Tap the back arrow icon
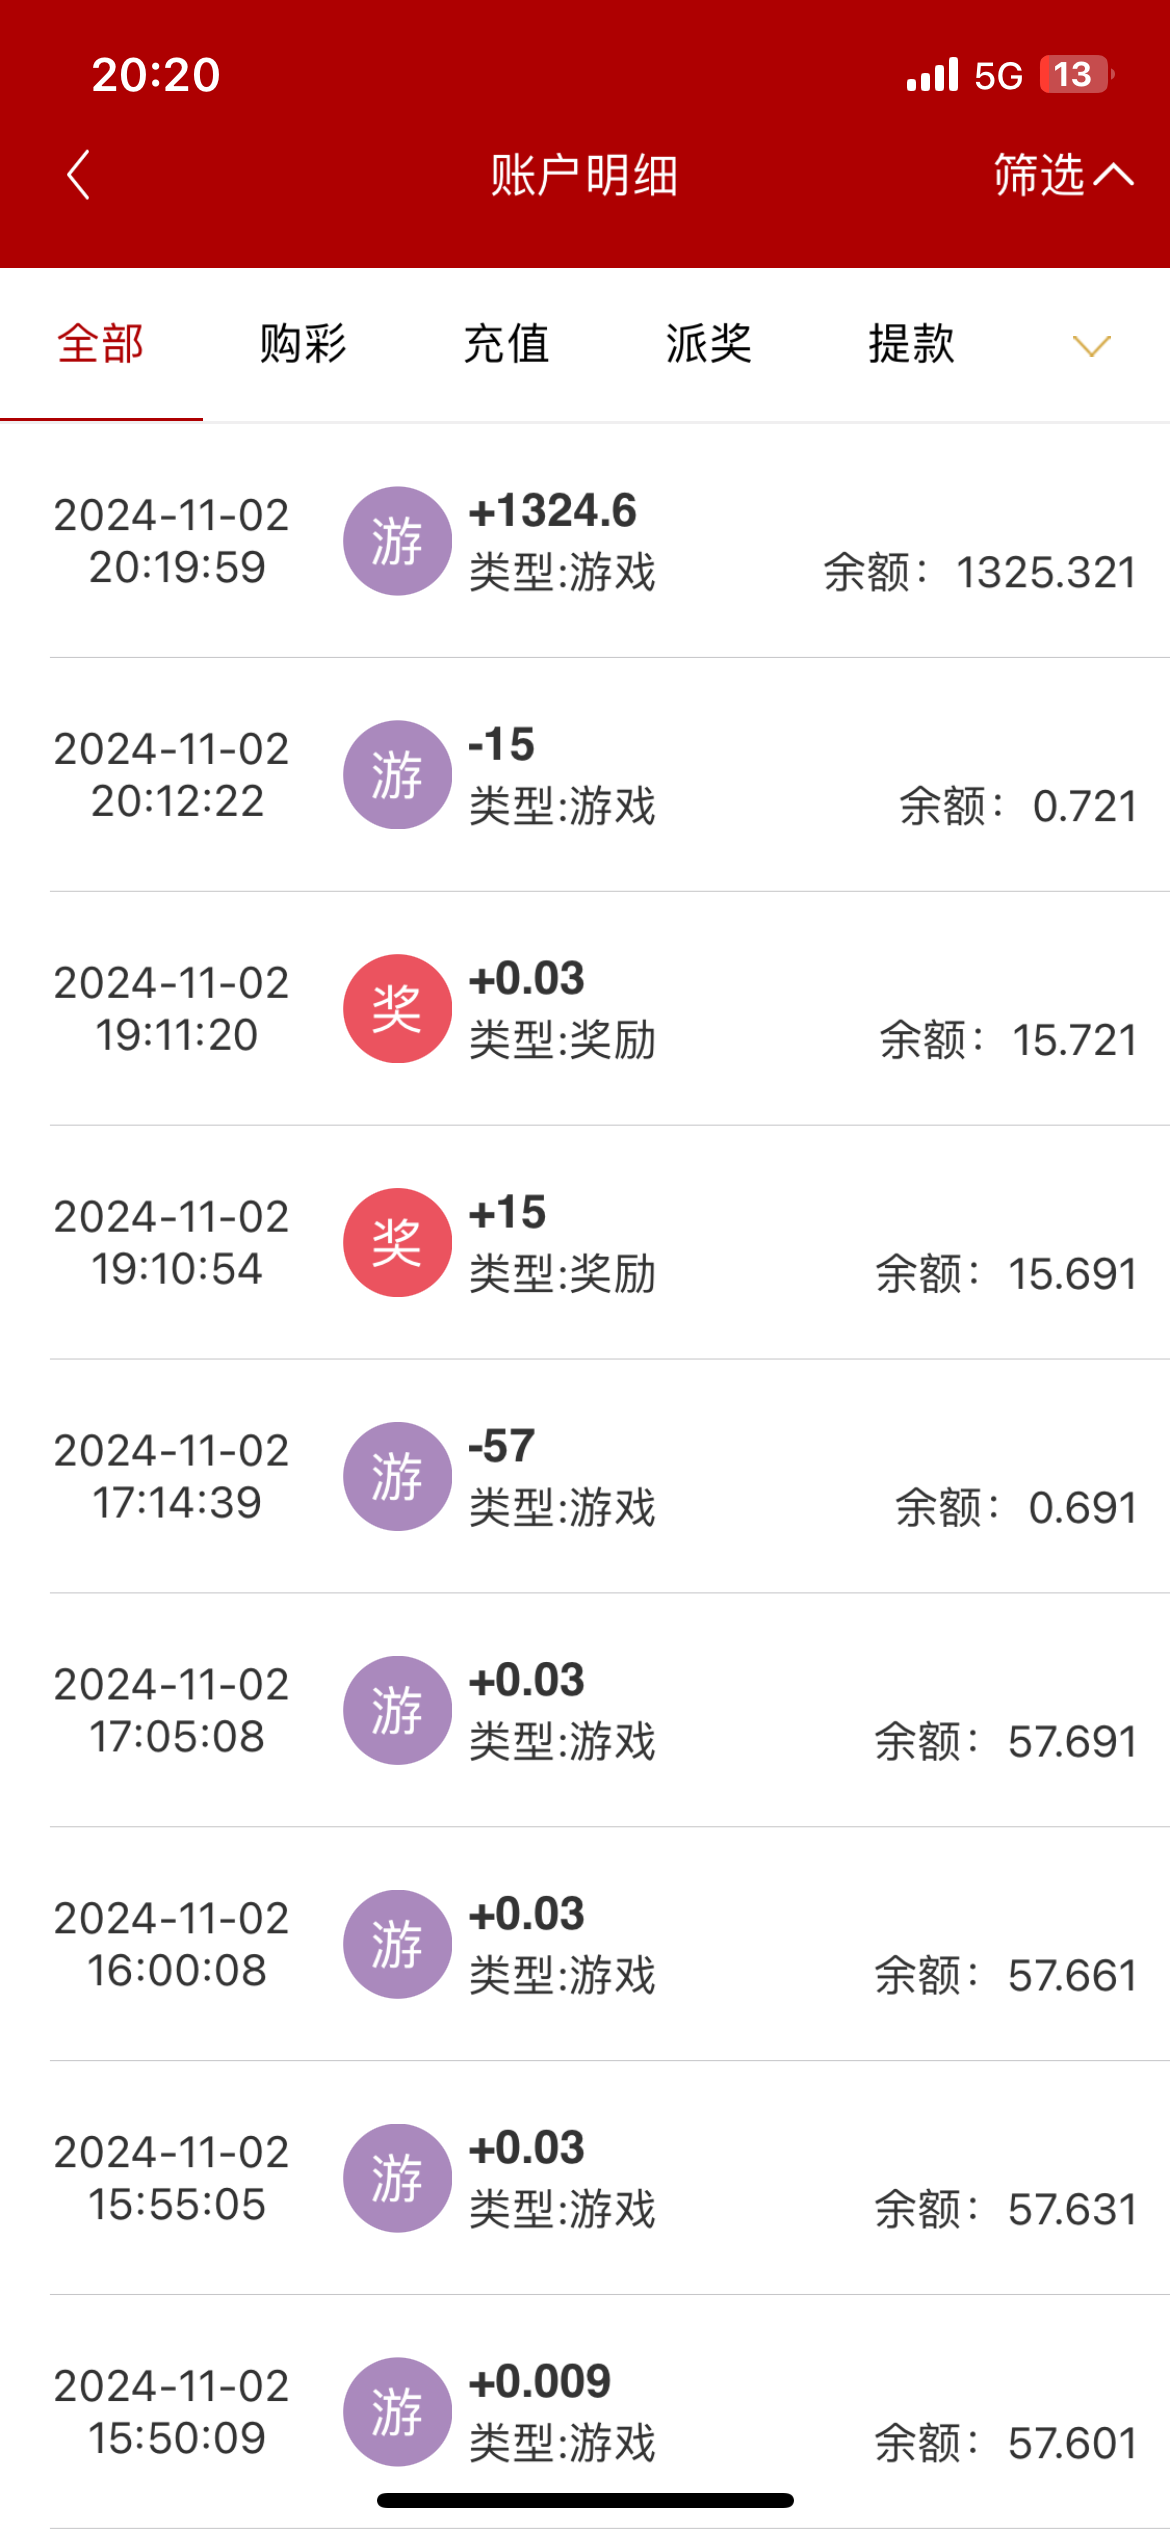 click(x=79, y=175)
